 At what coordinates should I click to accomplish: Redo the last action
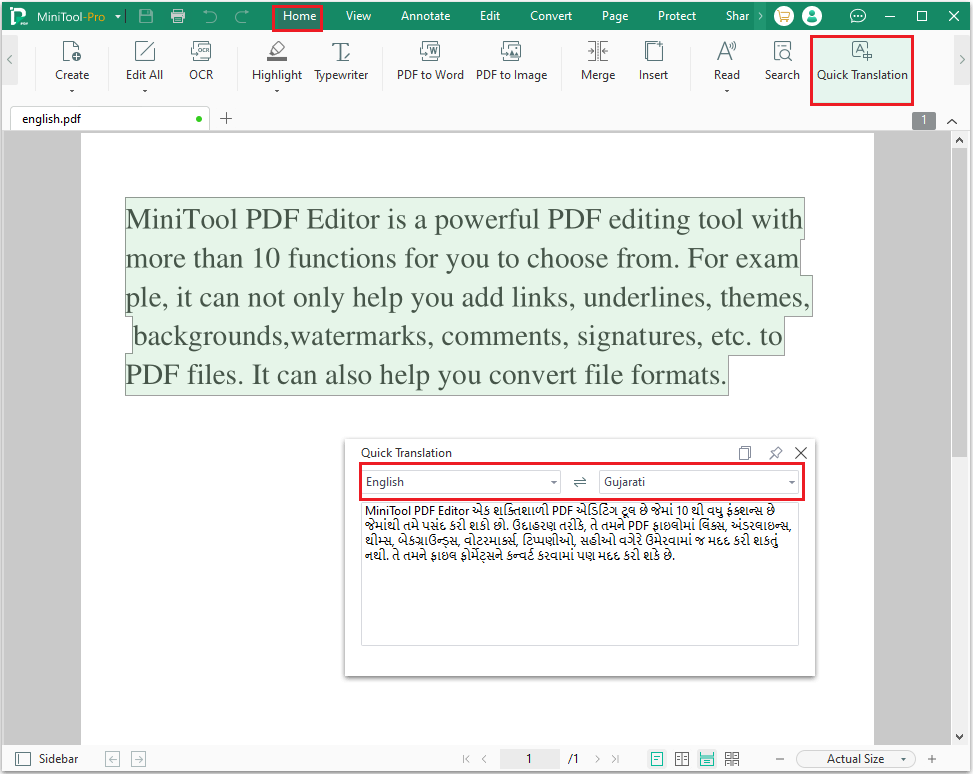(241, 16)
